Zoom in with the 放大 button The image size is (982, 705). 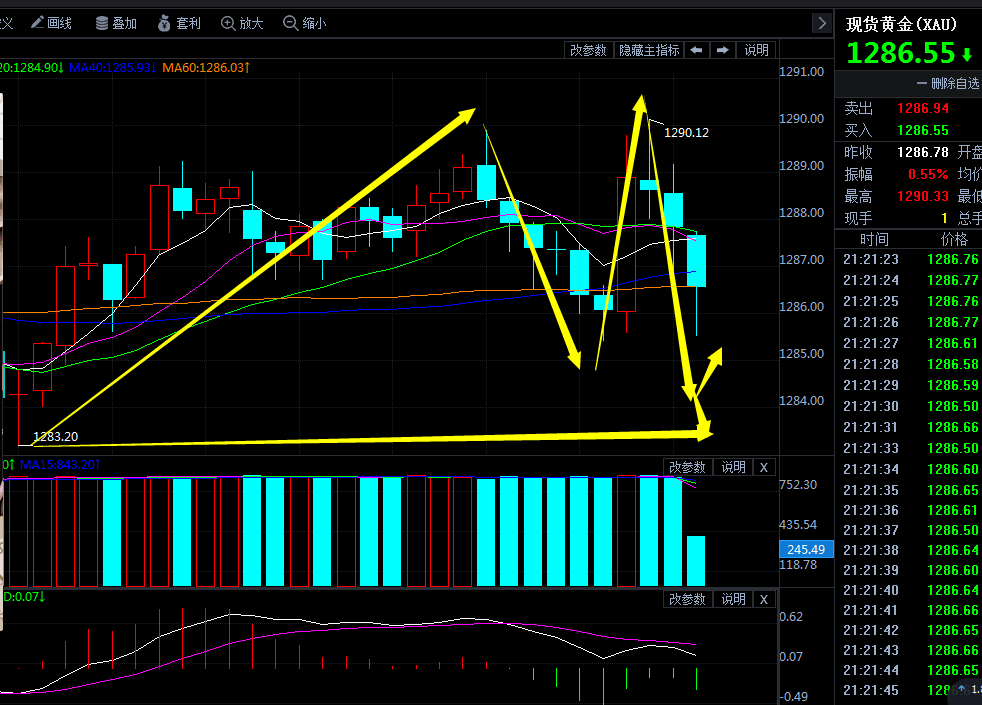pos(242,22)
